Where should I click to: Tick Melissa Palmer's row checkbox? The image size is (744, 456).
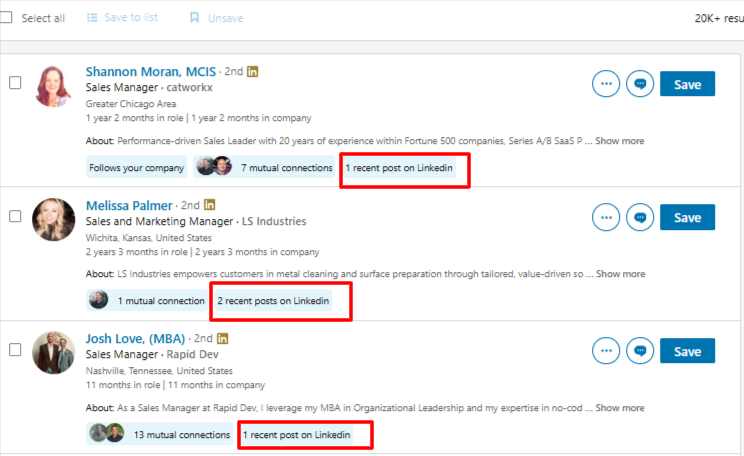pyautogui.click(x=15, y=216)
